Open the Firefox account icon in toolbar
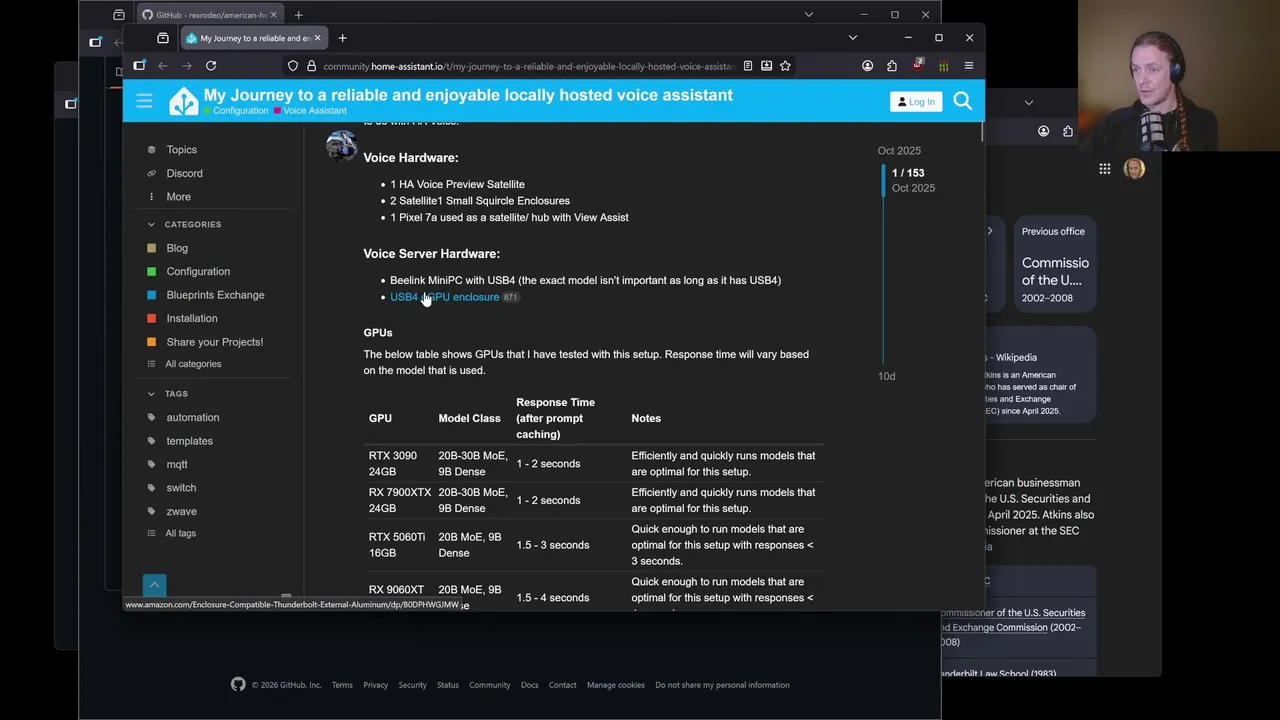Image resolution: width=1280 pixels, height=720 pixels. point(867,66)
